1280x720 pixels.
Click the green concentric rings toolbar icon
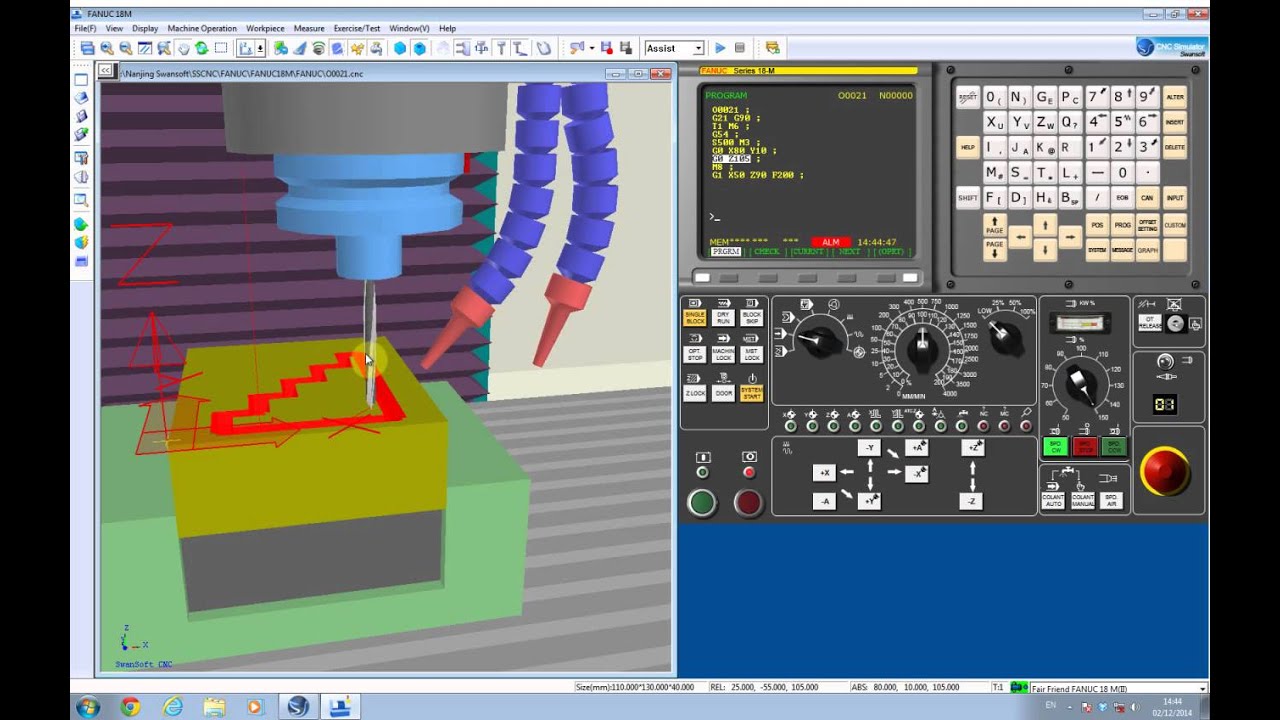coord(319,48)
